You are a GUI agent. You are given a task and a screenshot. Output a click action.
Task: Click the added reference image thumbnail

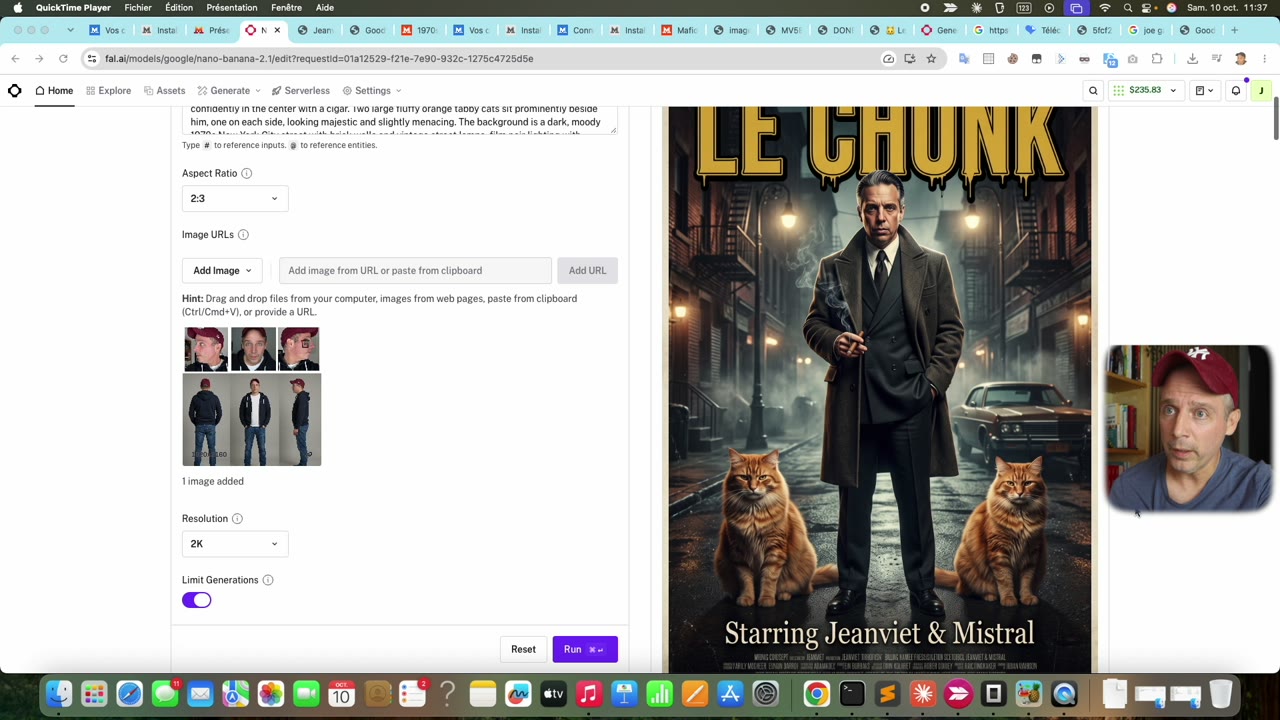pos(252,397)
